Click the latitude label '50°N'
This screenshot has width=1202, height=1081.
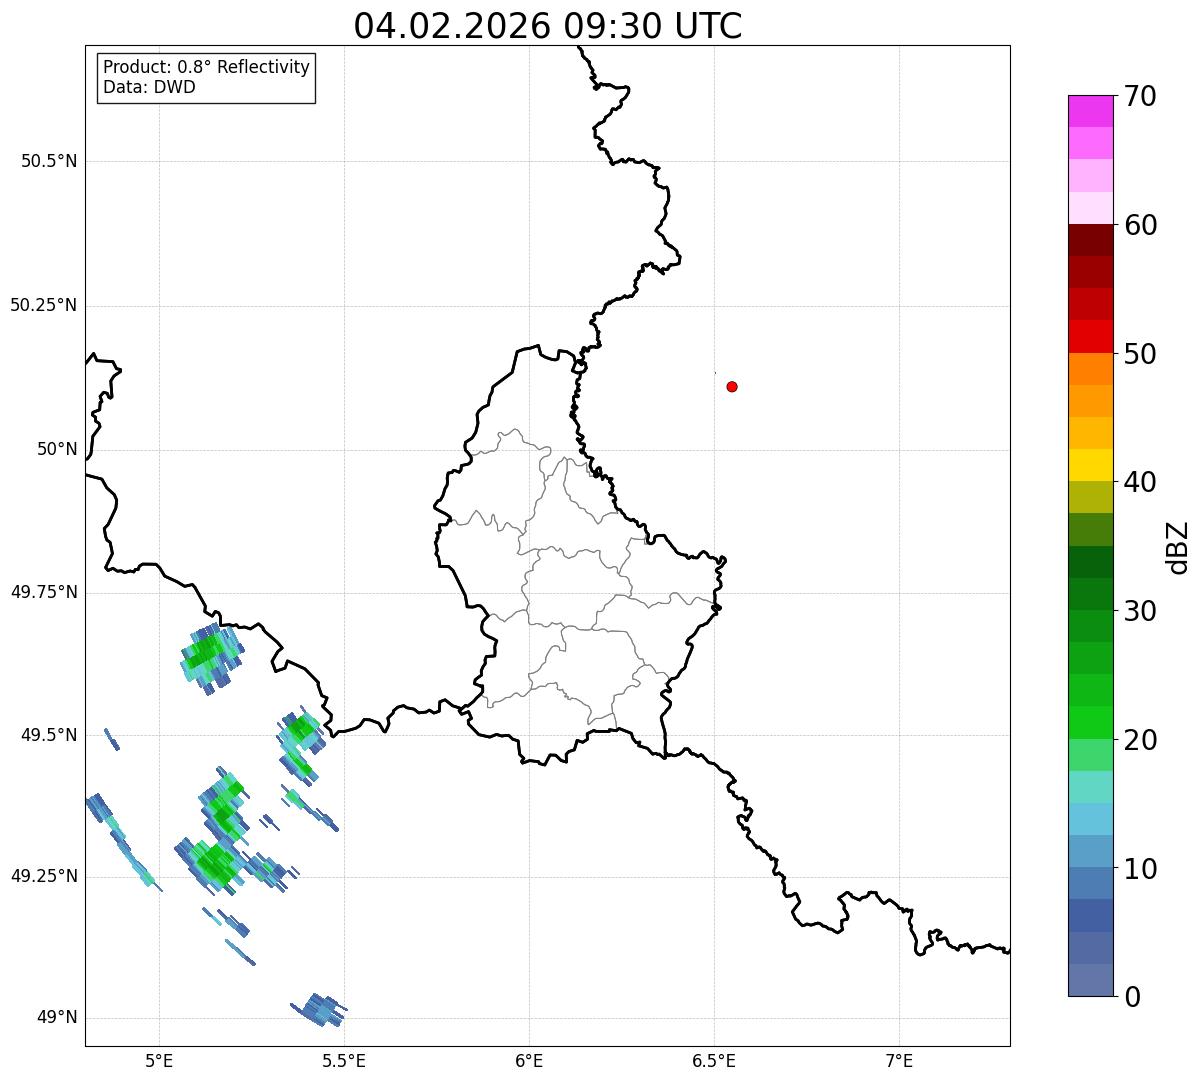[x=57, y=449]
